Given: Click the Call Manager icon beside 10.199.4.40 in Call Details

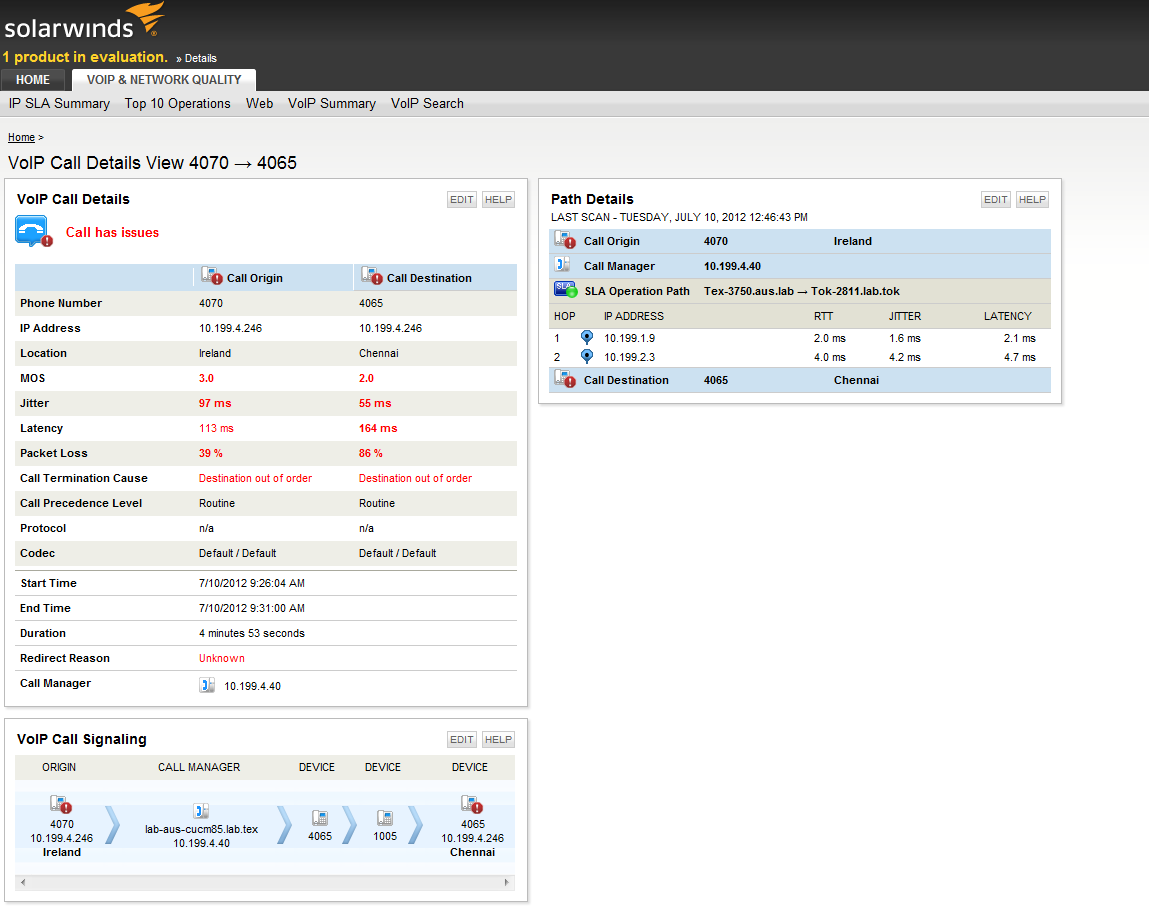Looking at the screenshot, I should (207, 685).
